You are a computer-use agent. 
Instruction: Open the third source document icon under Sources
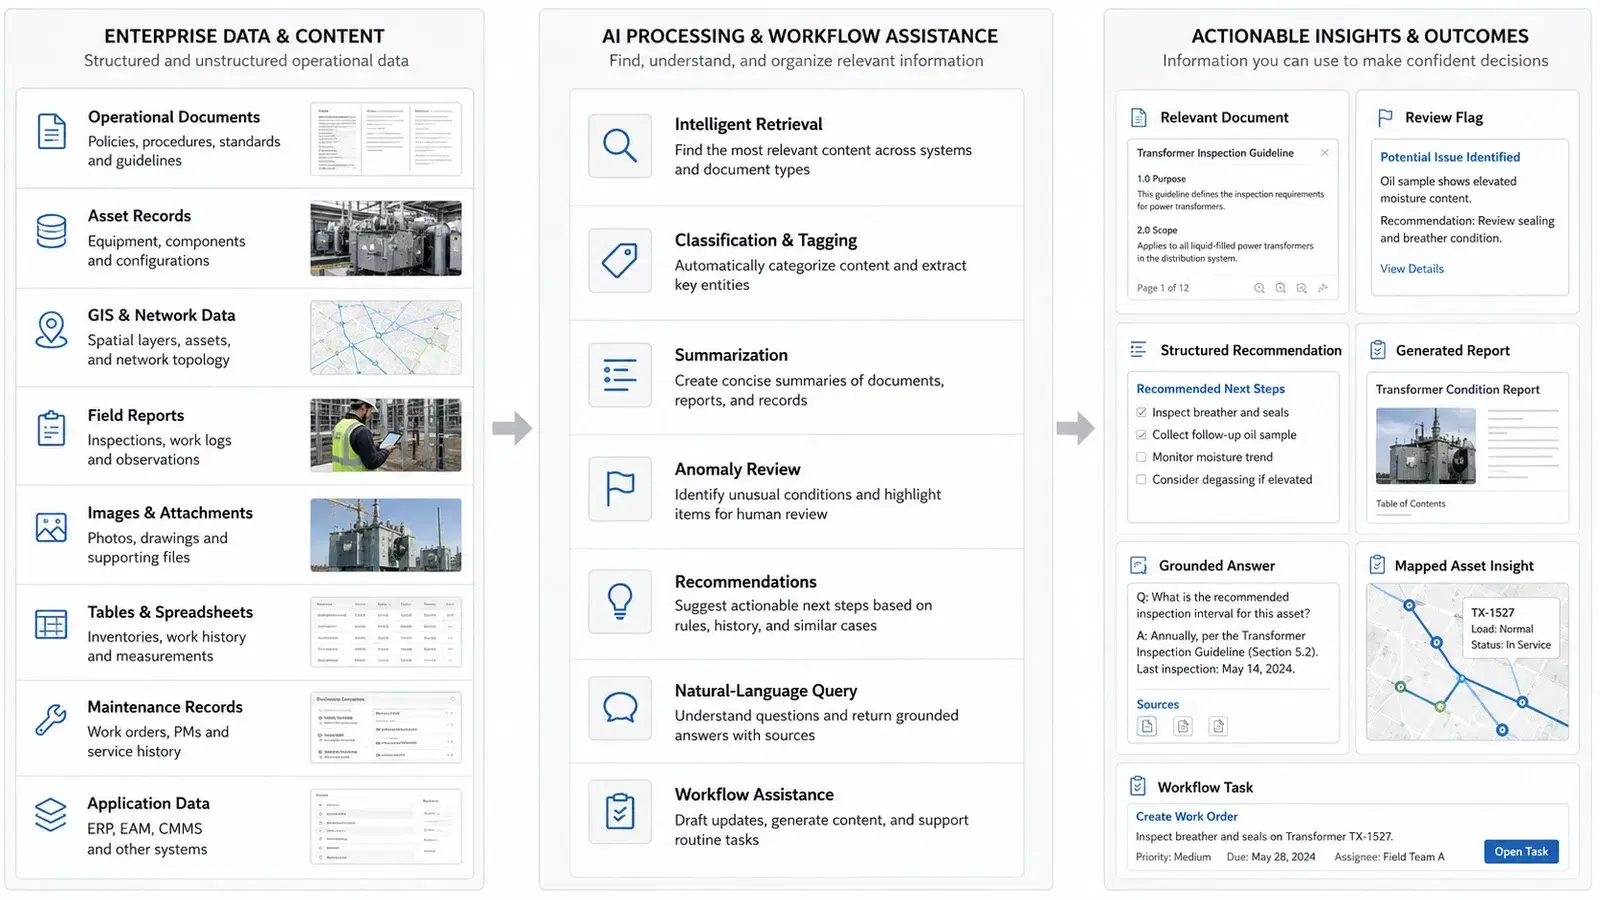coord(1218,727)
